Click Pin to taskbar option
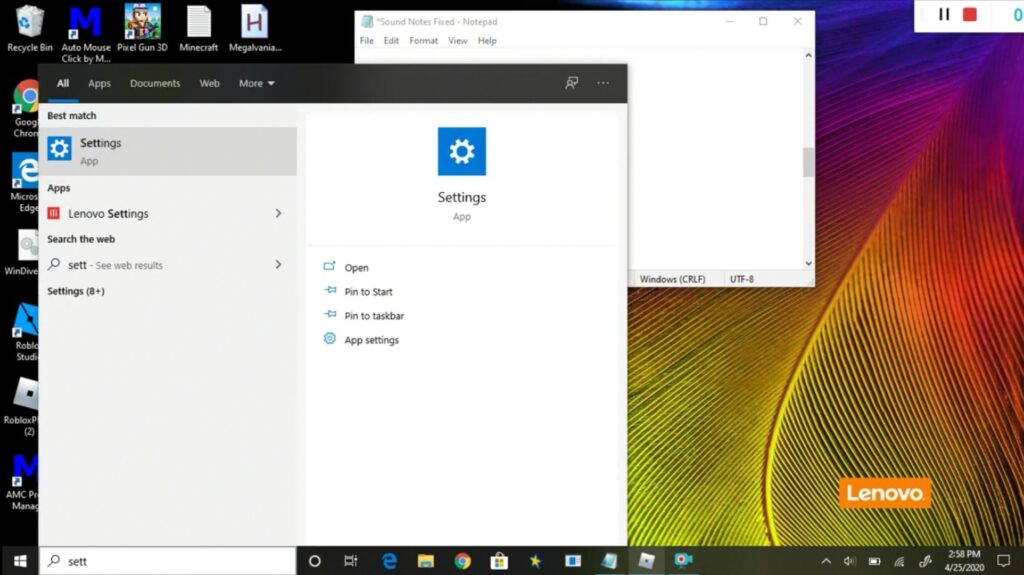This screenshot has width=1024, height=575. click(x=374, y=316)
